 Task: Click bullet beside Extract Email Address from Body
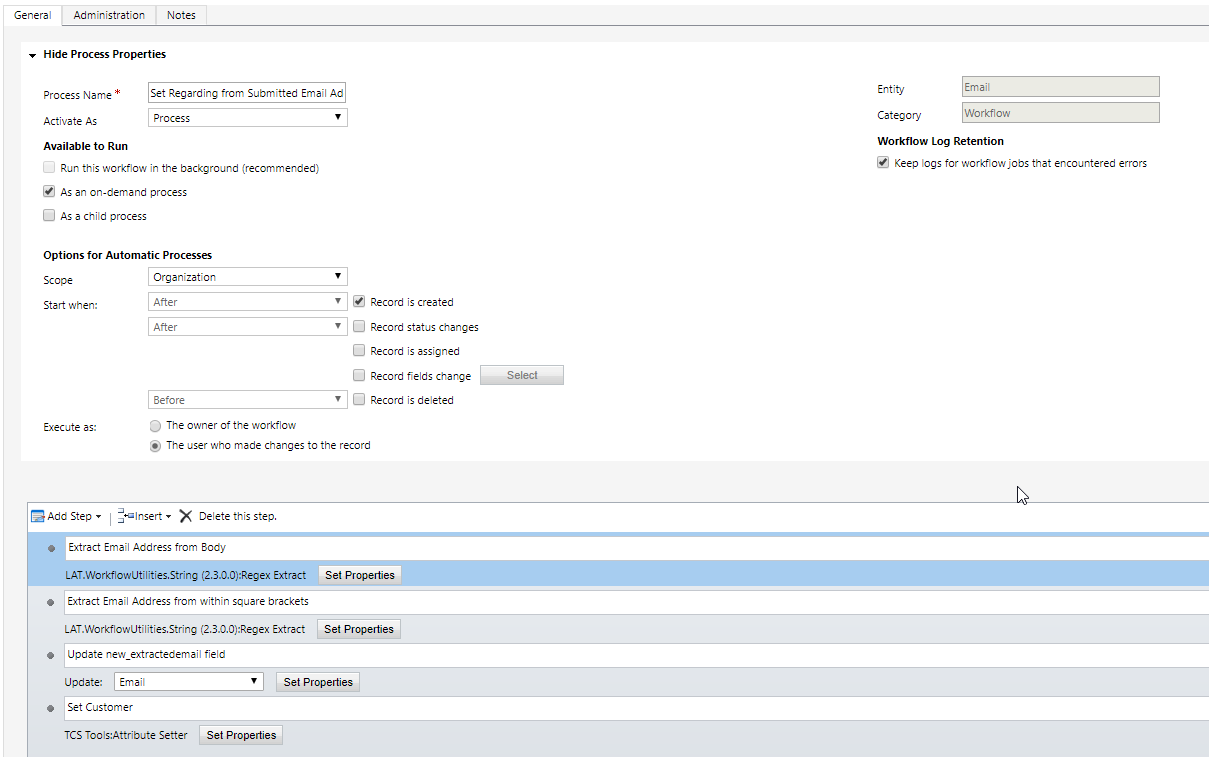pos(51,548)
